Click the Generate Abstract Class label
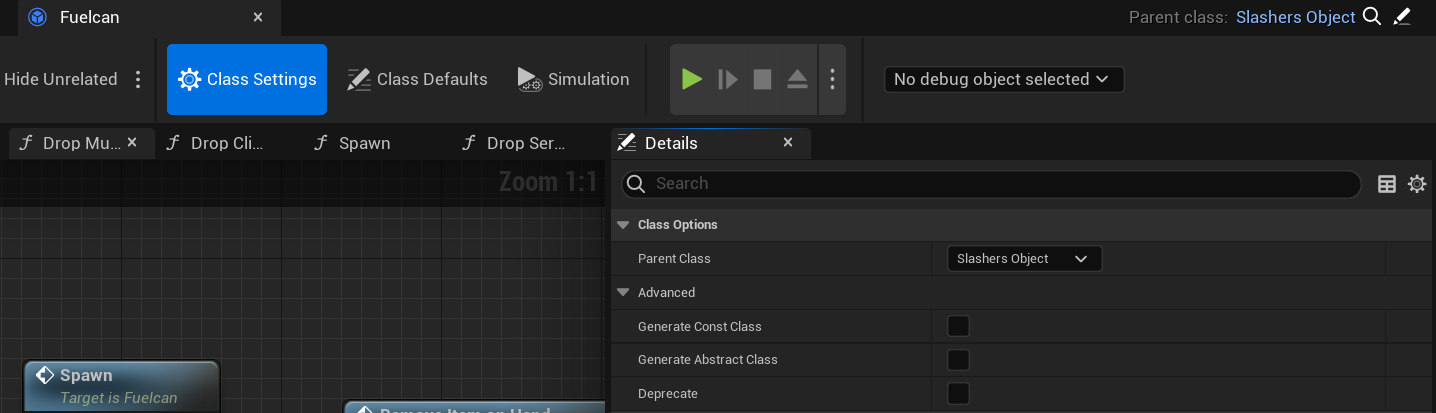 tap(708, 360)
